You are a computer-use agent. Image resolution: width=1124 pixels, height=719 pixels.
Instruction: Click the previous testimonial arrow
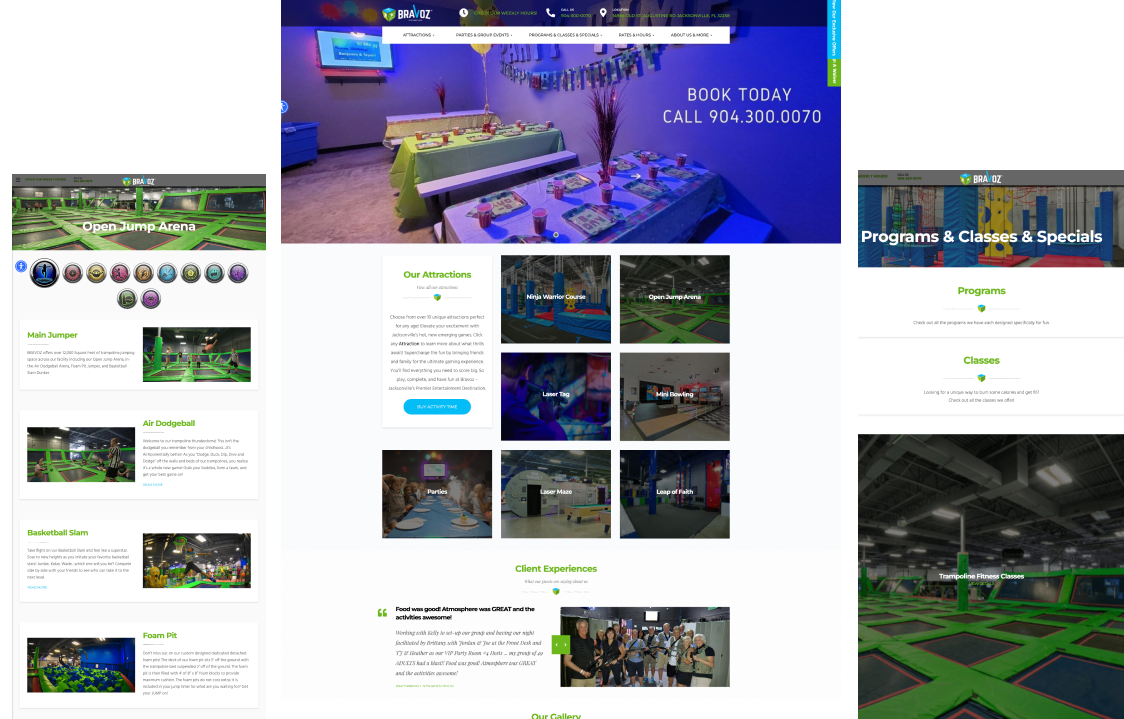coord(556,645)
